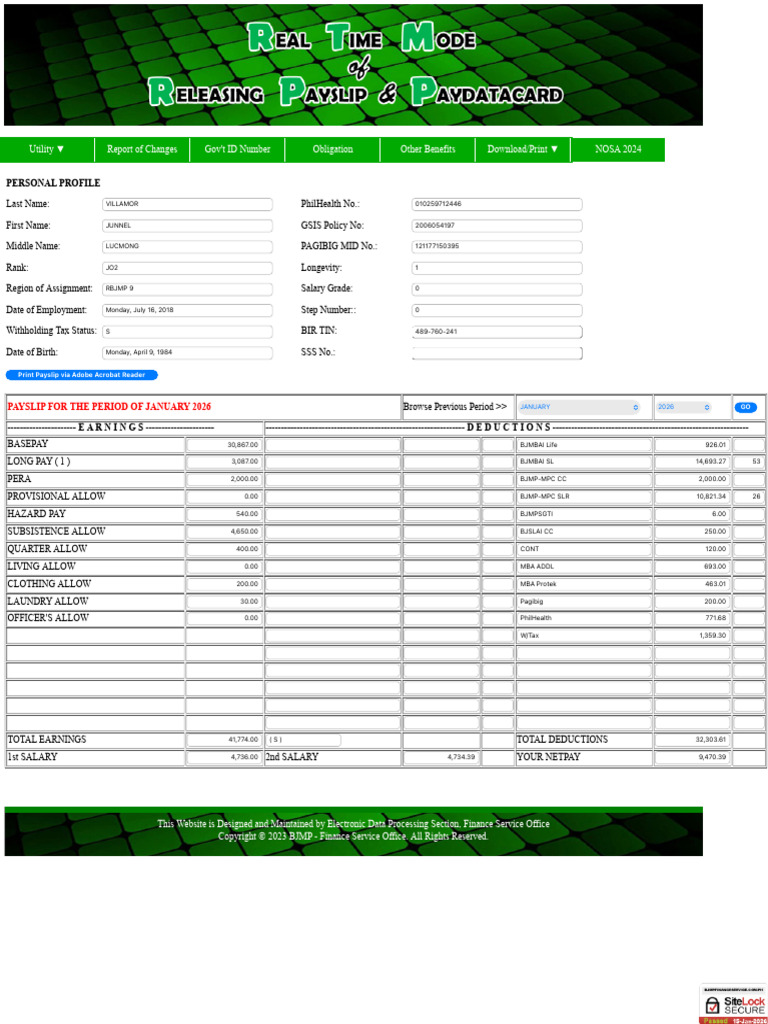The image size is (768, 1024).
Task: Click the Region of Assignment field
Action: tap(187, 289)
